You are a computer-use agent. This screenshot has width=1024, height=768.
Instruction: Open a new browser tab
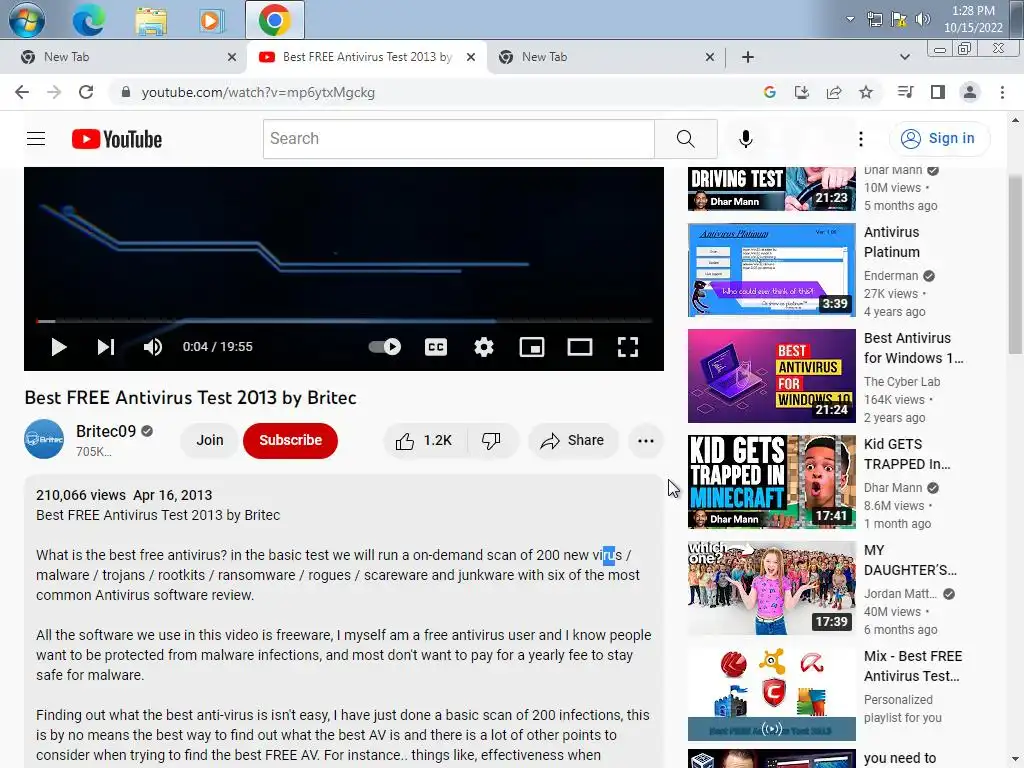748,57
